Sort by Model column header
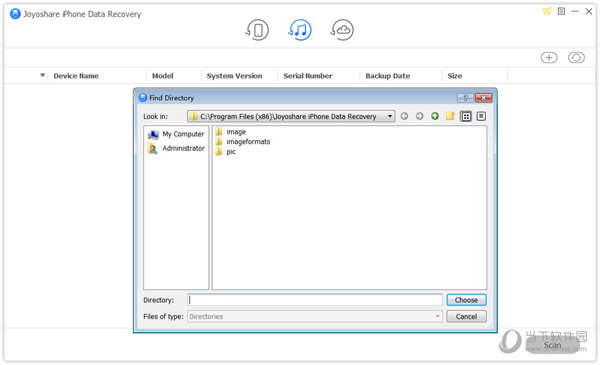This screenshot has width=600, height=365. 163,76
